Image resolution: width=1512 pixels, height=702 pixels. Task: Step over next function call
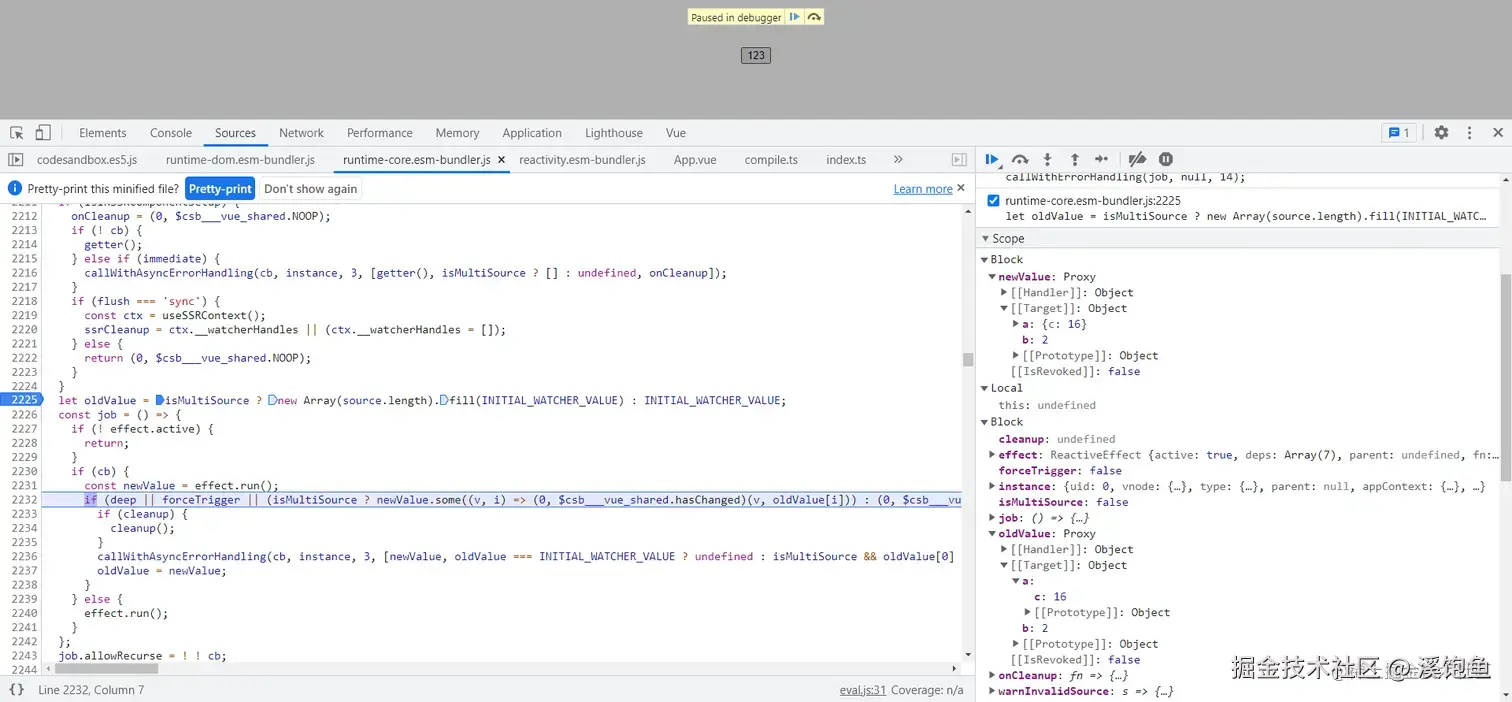click(x=1020, y=159)
